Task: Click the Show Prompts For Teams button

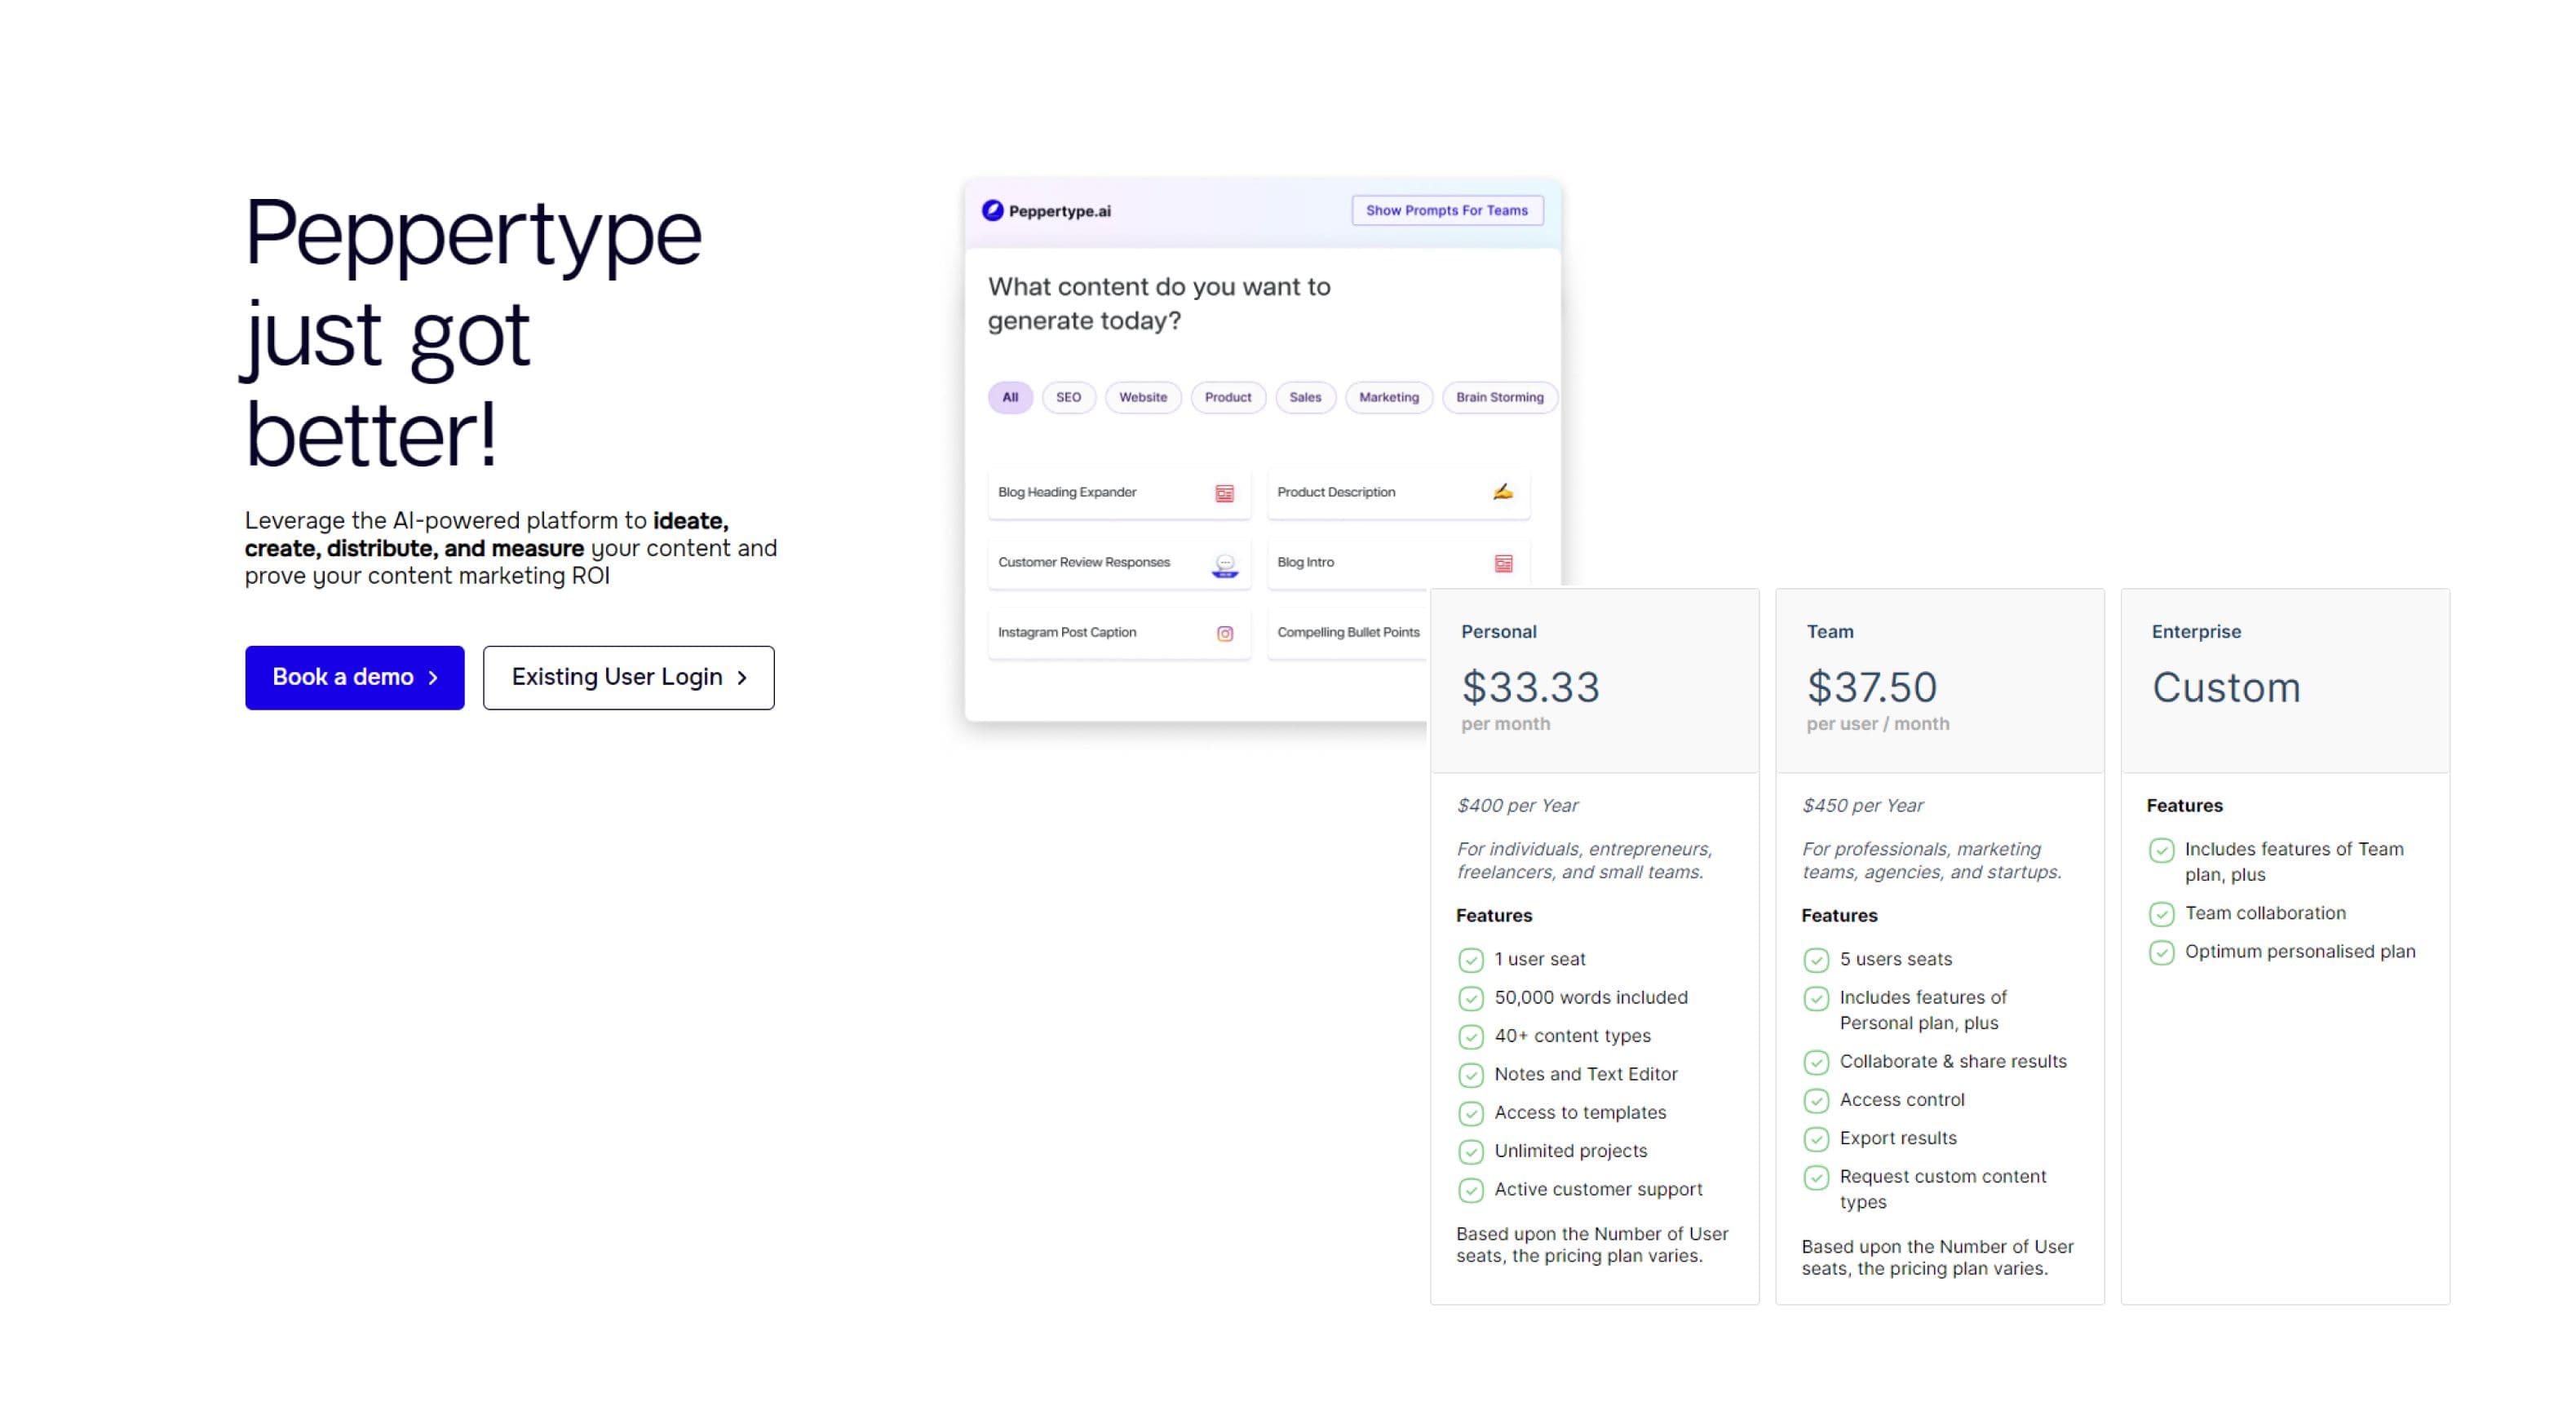Action: (x=1446, y=210)
